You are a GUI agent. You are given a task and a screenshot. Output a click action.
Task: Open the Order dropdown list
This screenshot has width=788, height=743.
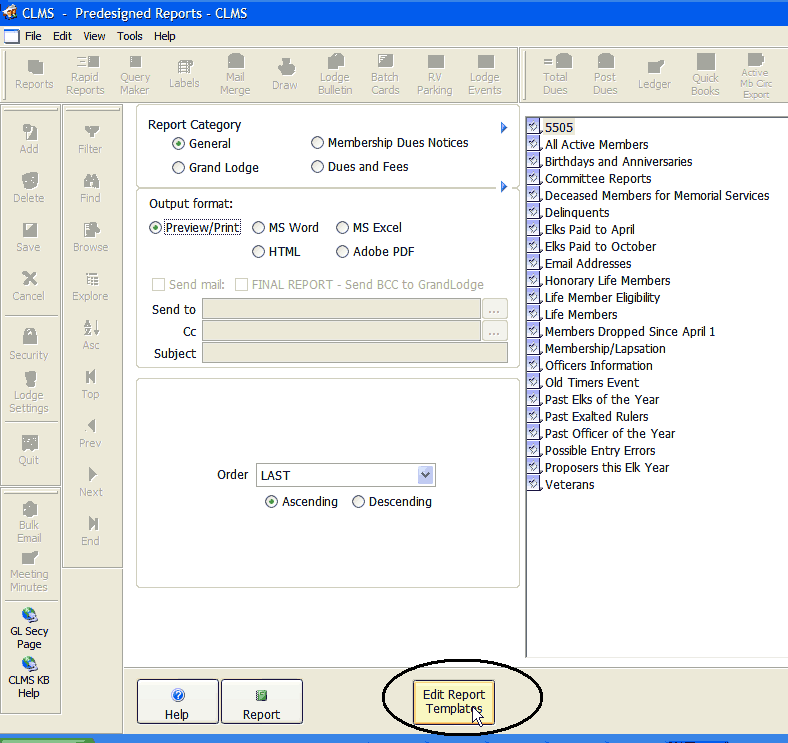pos(426,476)
